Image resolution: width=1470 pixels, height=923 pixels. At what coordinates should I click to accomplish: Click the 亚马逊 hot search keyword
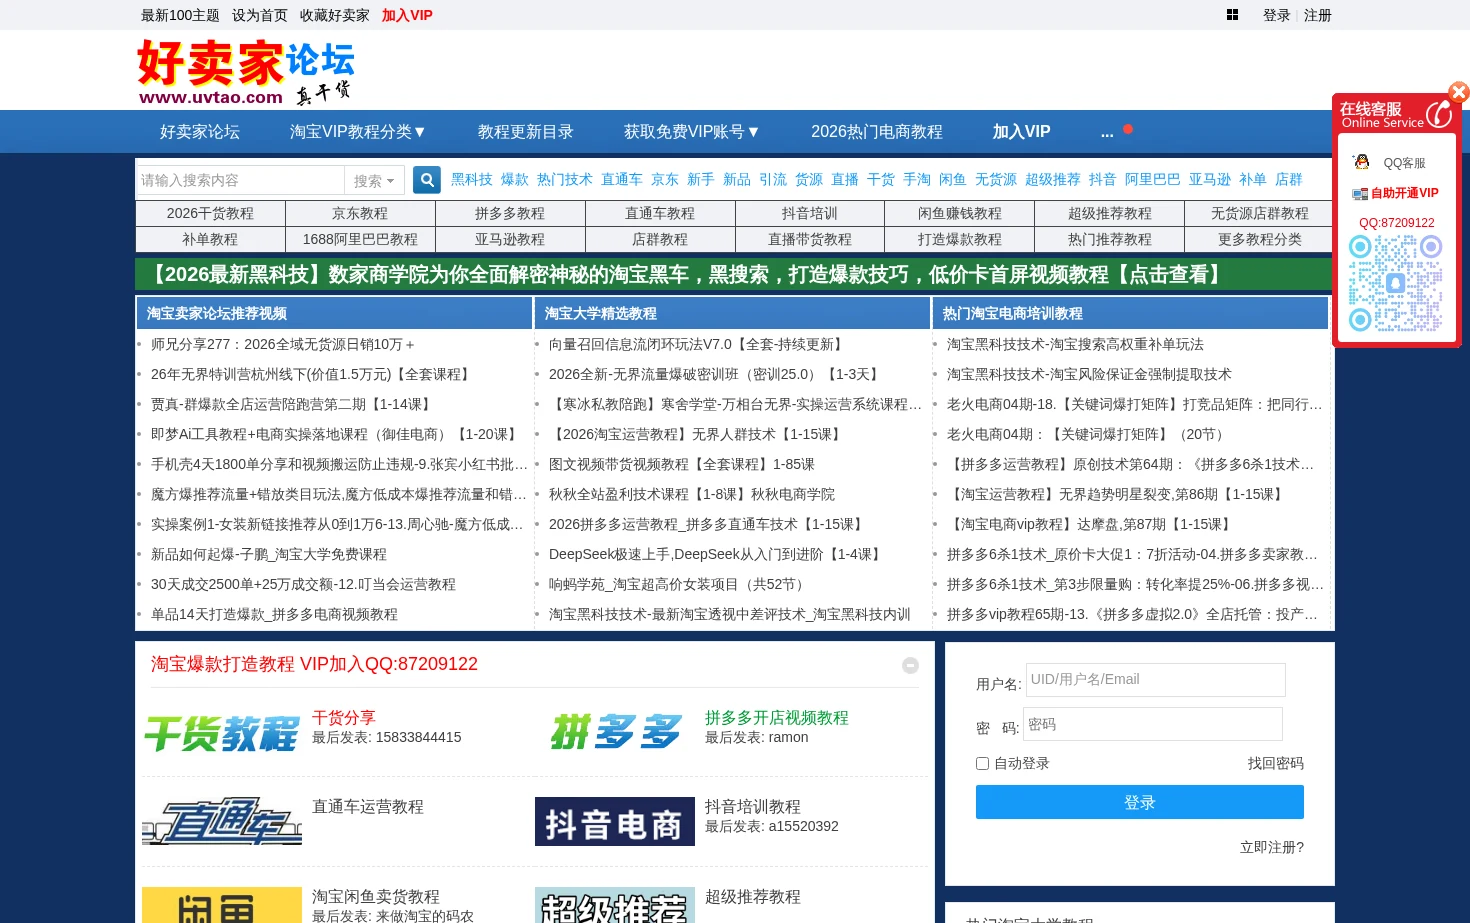click(1210, 179)
